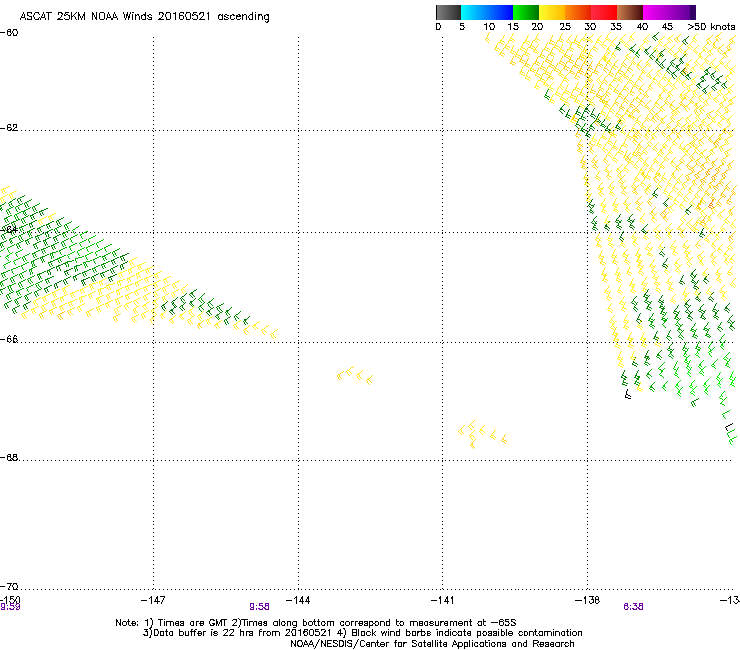Click the brown 35-40 knots legend segment
The width and height of the screenshot is (740, 650).
630,12
